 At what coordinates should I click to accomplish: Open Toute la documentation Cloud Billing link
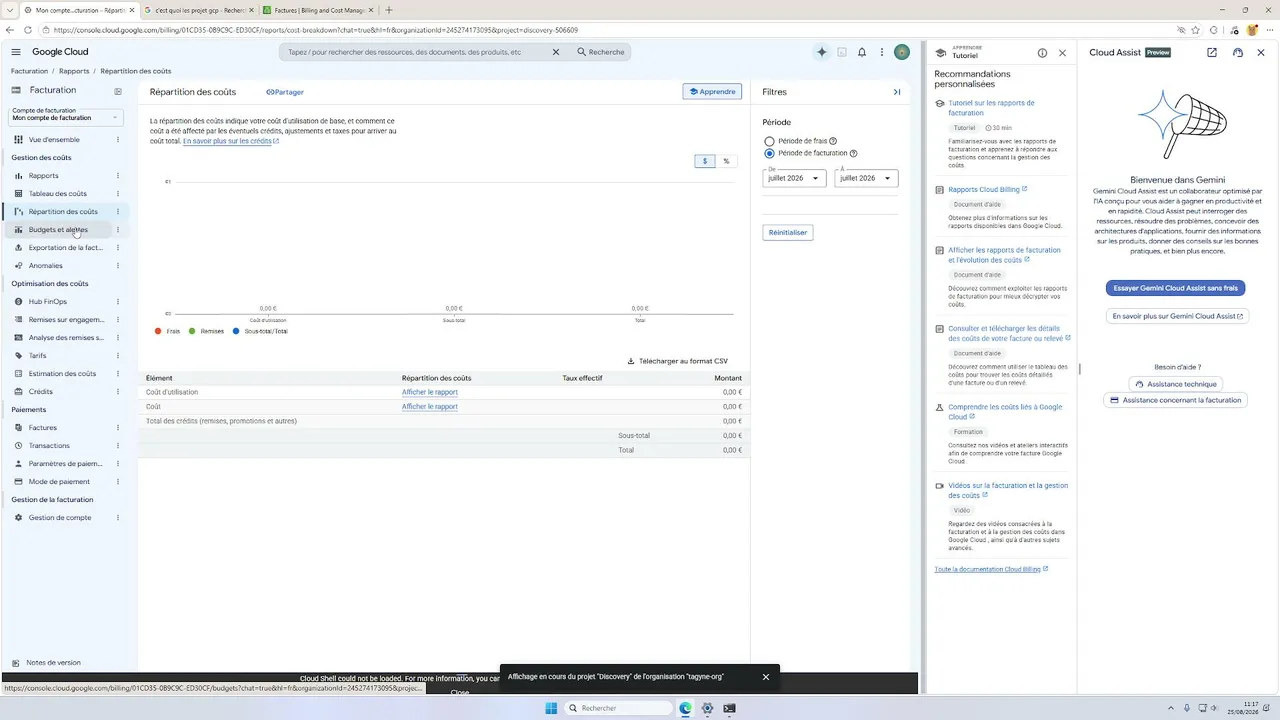click(991, 569)
